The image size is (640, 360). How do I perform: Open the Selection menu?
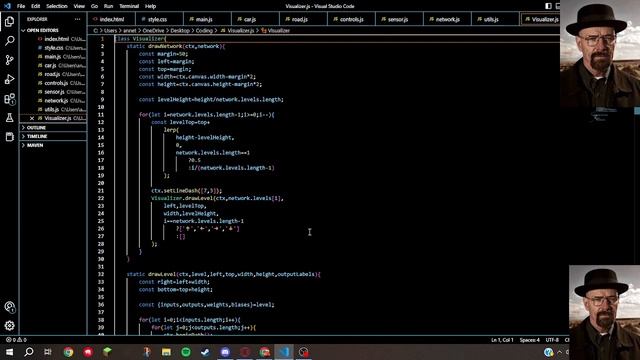tap(57, 6)
